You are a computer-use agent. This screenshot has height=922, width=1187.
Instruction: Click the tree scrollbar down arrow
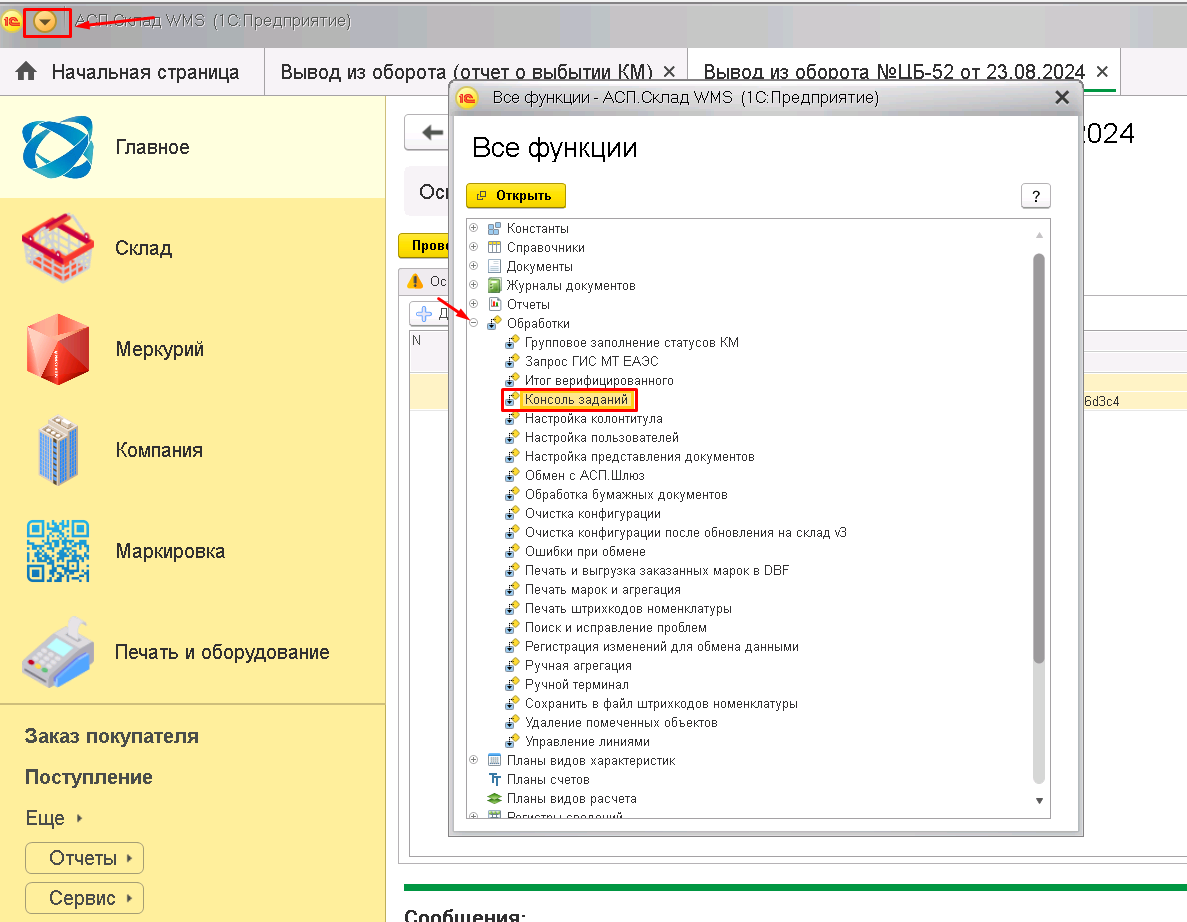(1039, 801)
